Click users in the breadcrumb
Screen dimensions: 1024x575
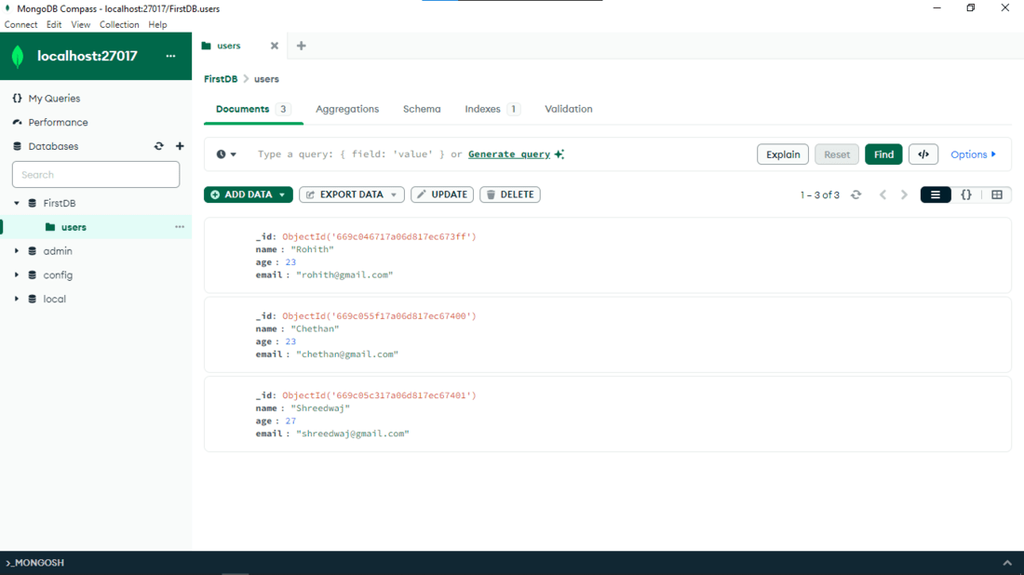coord(266,79)
